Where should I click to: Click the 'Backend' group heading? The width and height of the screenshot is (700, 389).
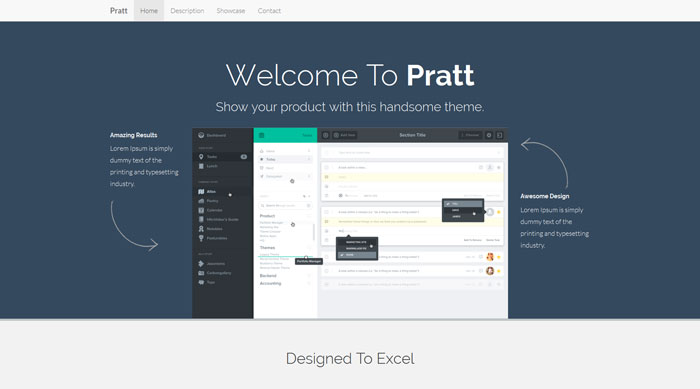[268, 276]
